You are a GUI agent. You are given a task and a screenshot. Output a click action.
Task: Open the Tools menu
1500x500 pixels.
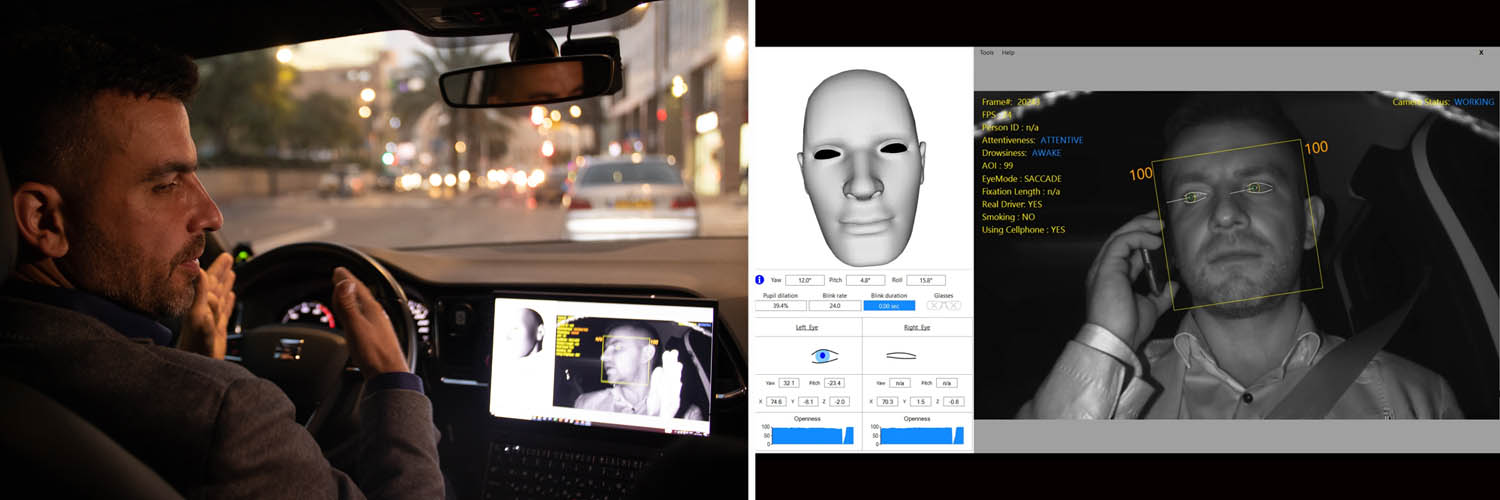tap(987, 52)
